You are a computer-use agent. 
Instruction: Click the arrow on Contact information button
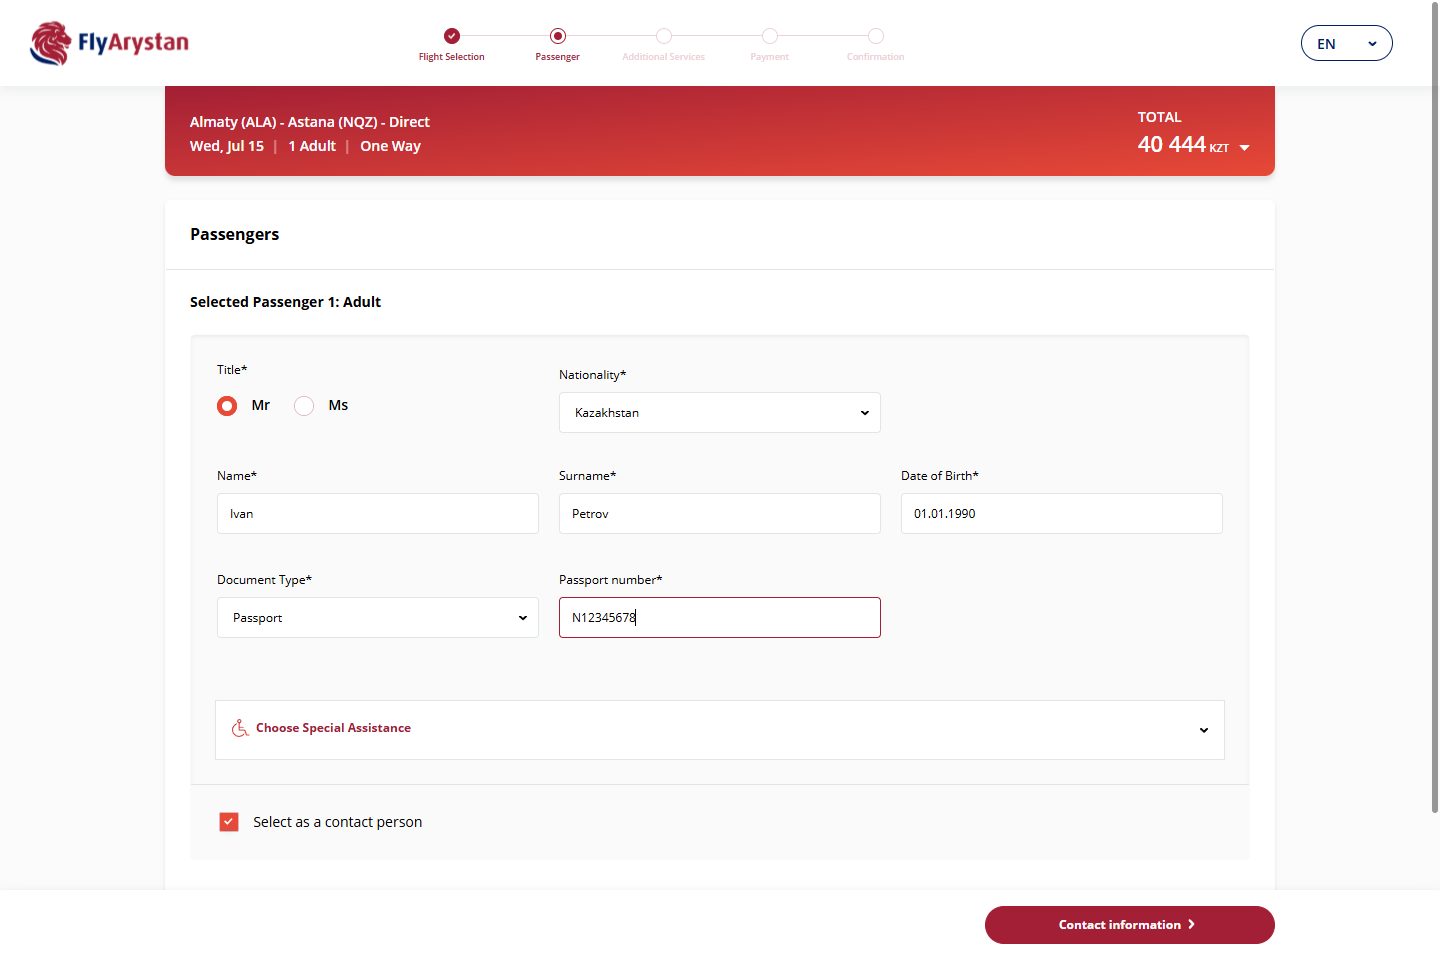[1191, 925]
